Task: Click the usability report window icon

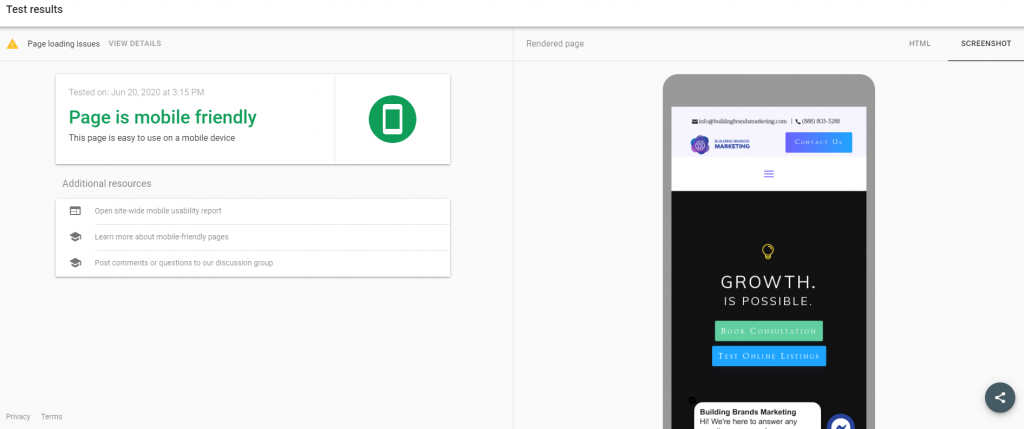Action: 76,211
